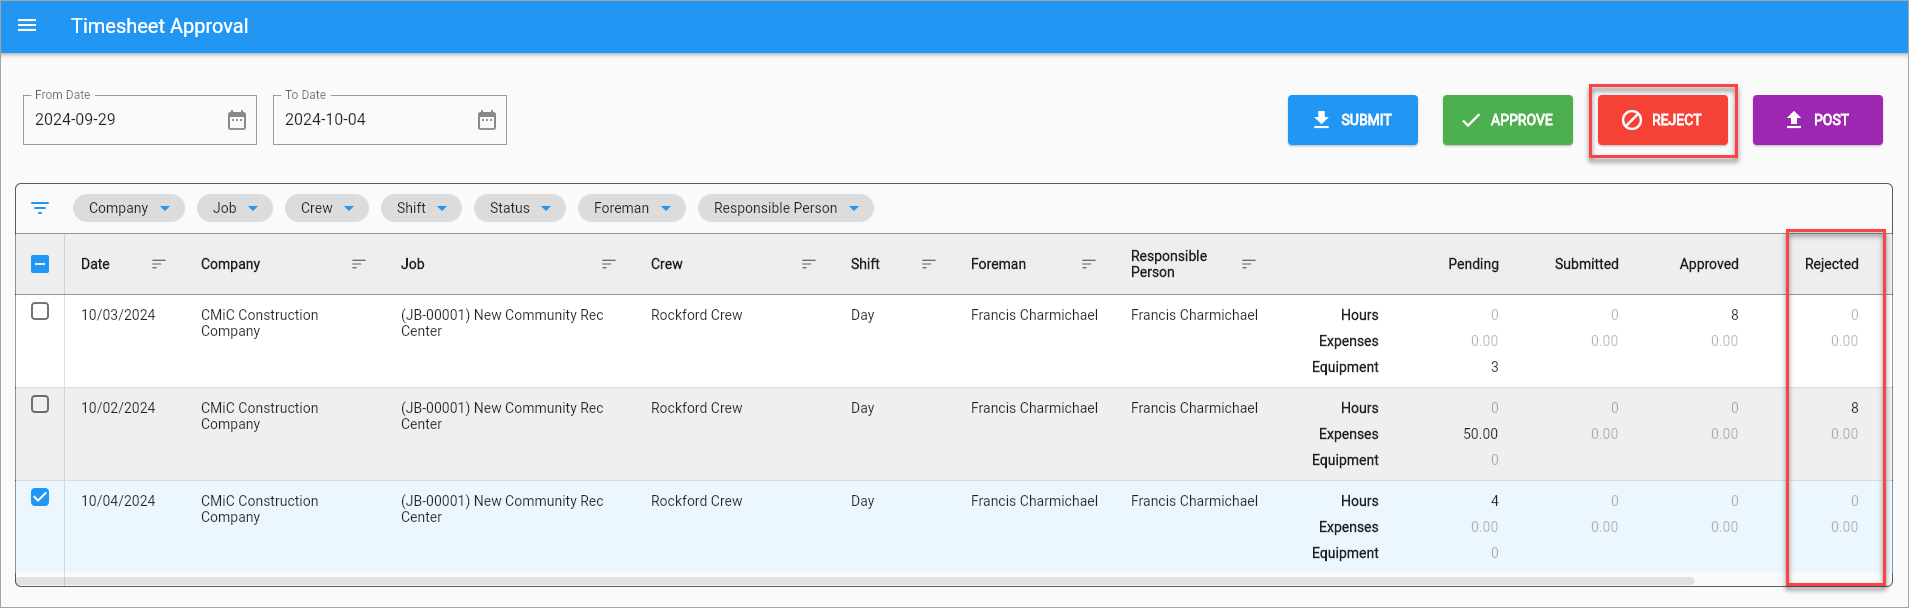Screen dimensions: 1909x608
Task: Toggle the select-all header checkbox
Action: 40,264
